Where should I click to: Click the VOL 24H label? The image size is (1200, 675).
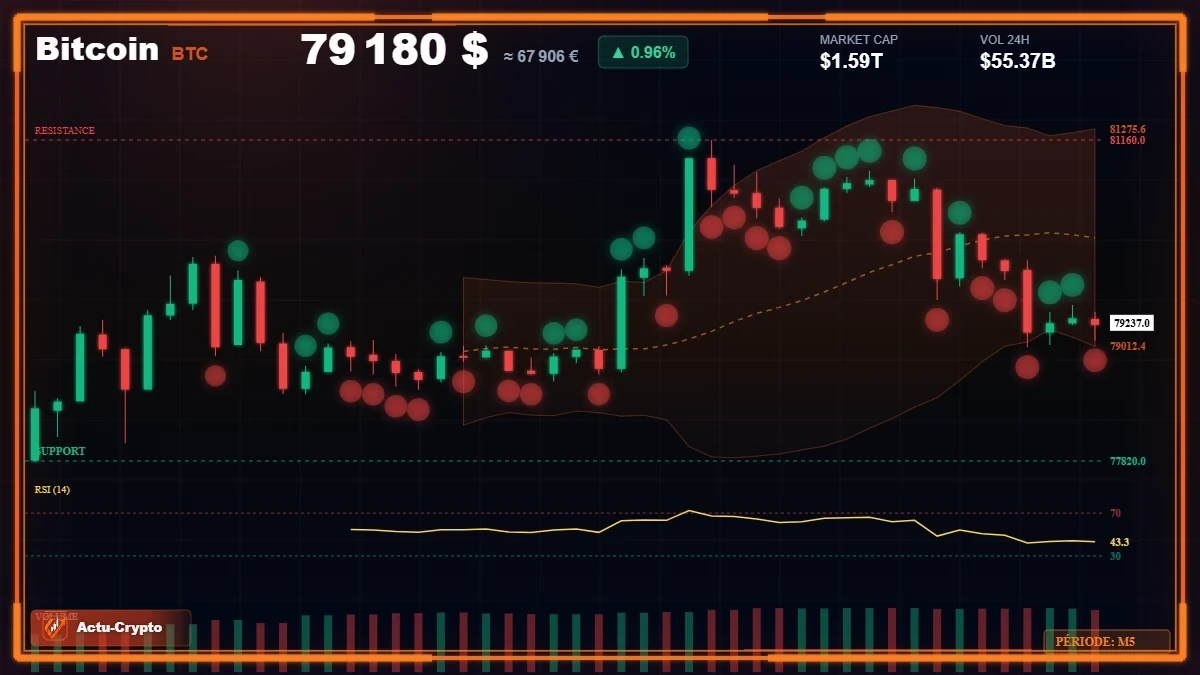tap(1004, 40)
